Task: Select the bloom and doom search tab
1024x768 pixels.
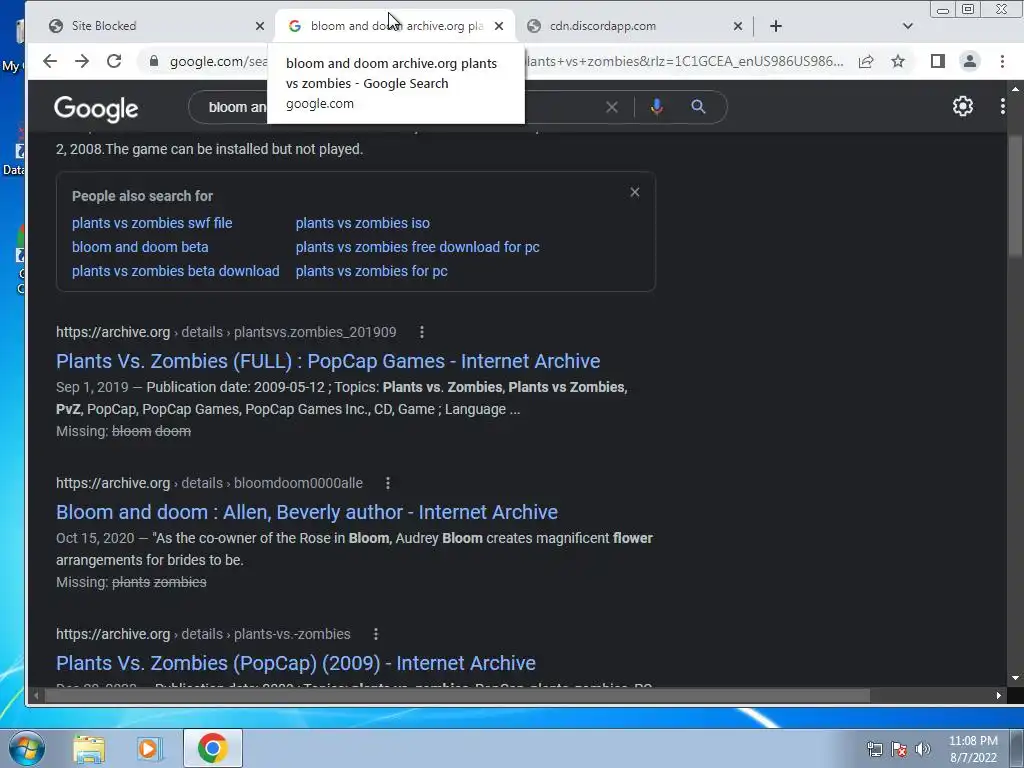Action: (394, 26)
